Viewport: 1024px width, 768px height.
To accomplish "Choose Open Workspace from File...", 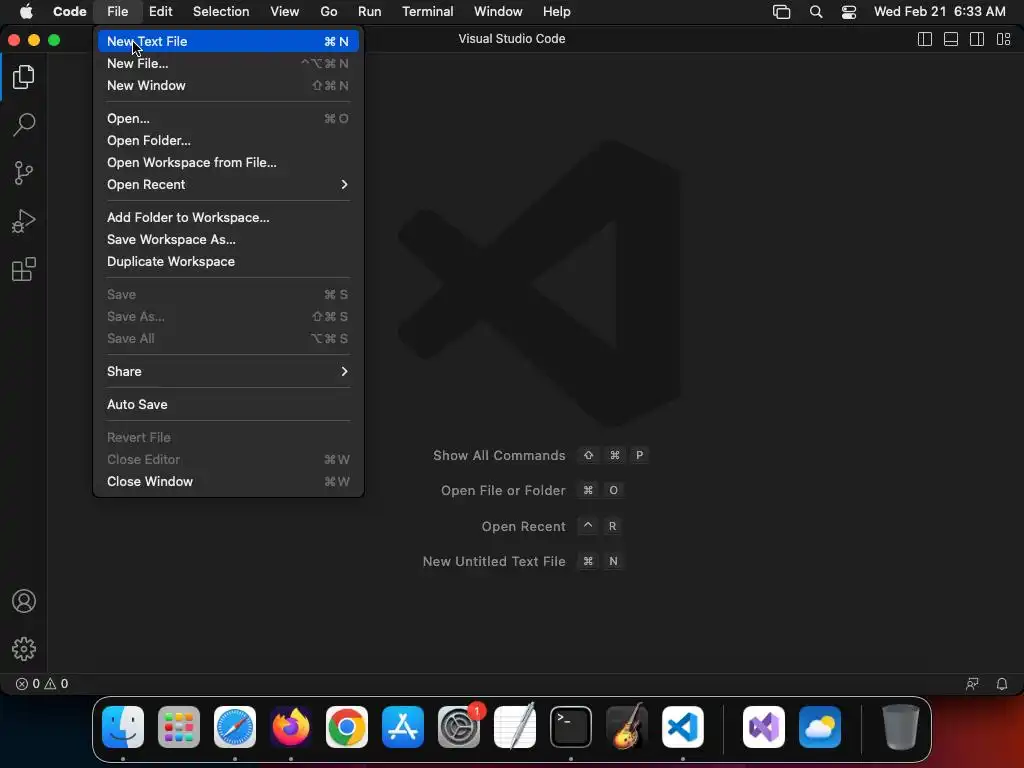I will click(x=228, y=163).
